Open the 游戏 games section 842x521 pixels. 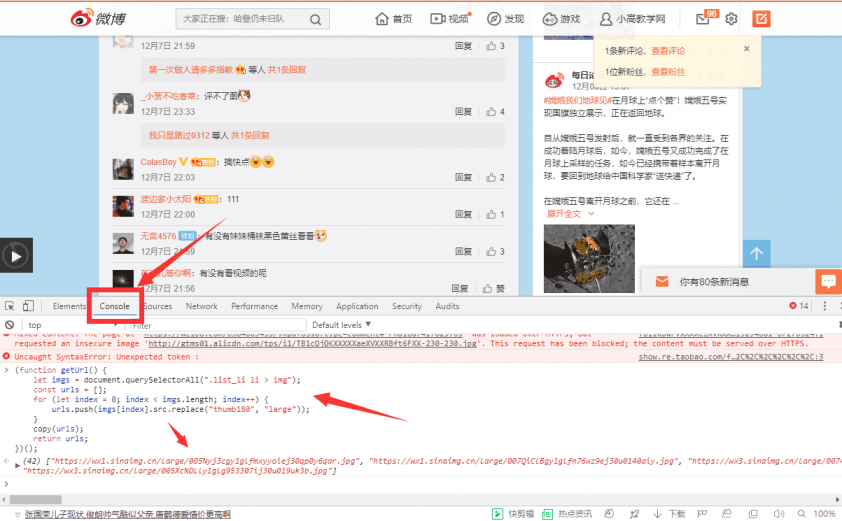[x=561, y=19]
